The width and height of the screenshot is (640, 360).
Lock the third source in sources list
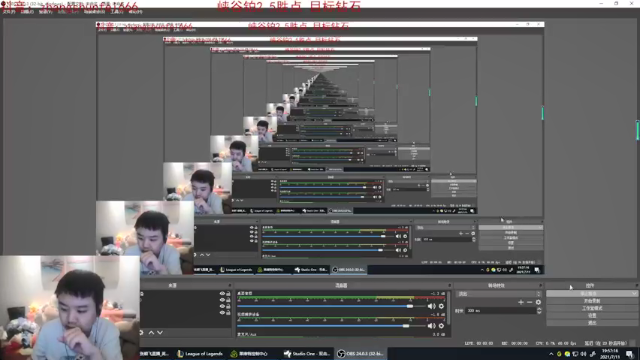coord(228,306)
